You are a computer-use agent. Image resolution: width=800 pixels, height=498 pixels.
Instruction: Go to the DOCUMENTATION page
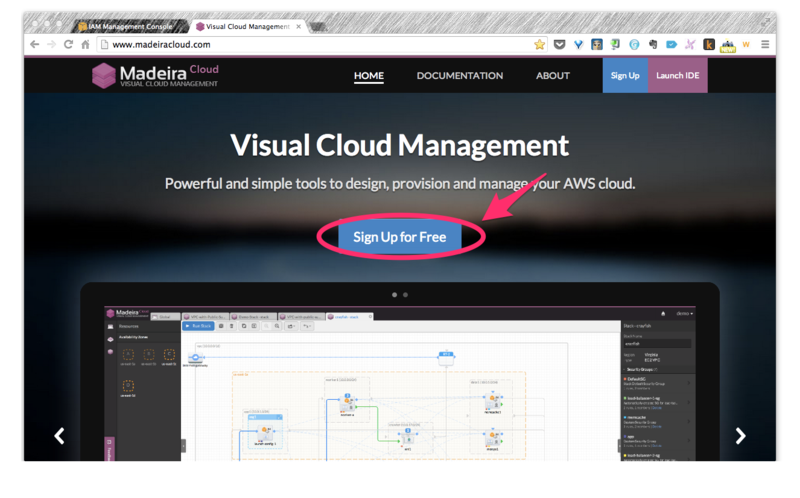click(x=460, y=76)
